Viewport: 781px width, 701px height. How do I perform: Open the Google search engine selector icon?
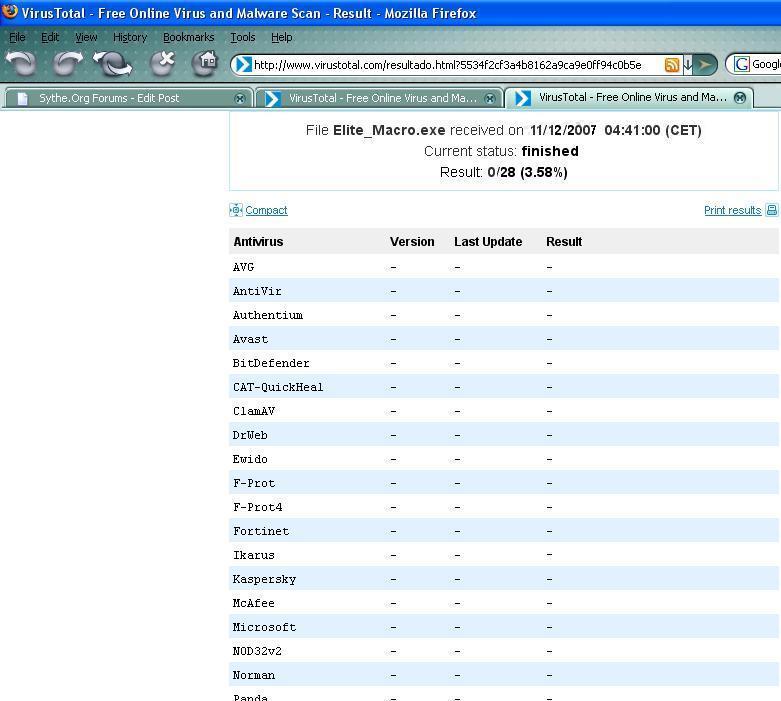[x=742, y=64]
